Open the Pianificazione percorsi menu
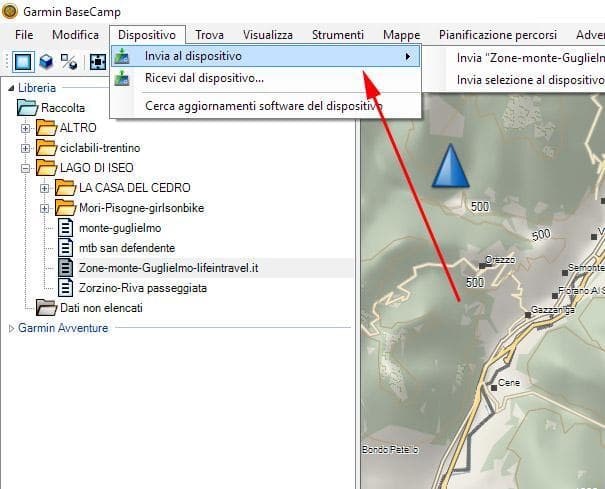The height and width of the screenshot is (489, 605). pyautogui.click(x=497, y=35)
